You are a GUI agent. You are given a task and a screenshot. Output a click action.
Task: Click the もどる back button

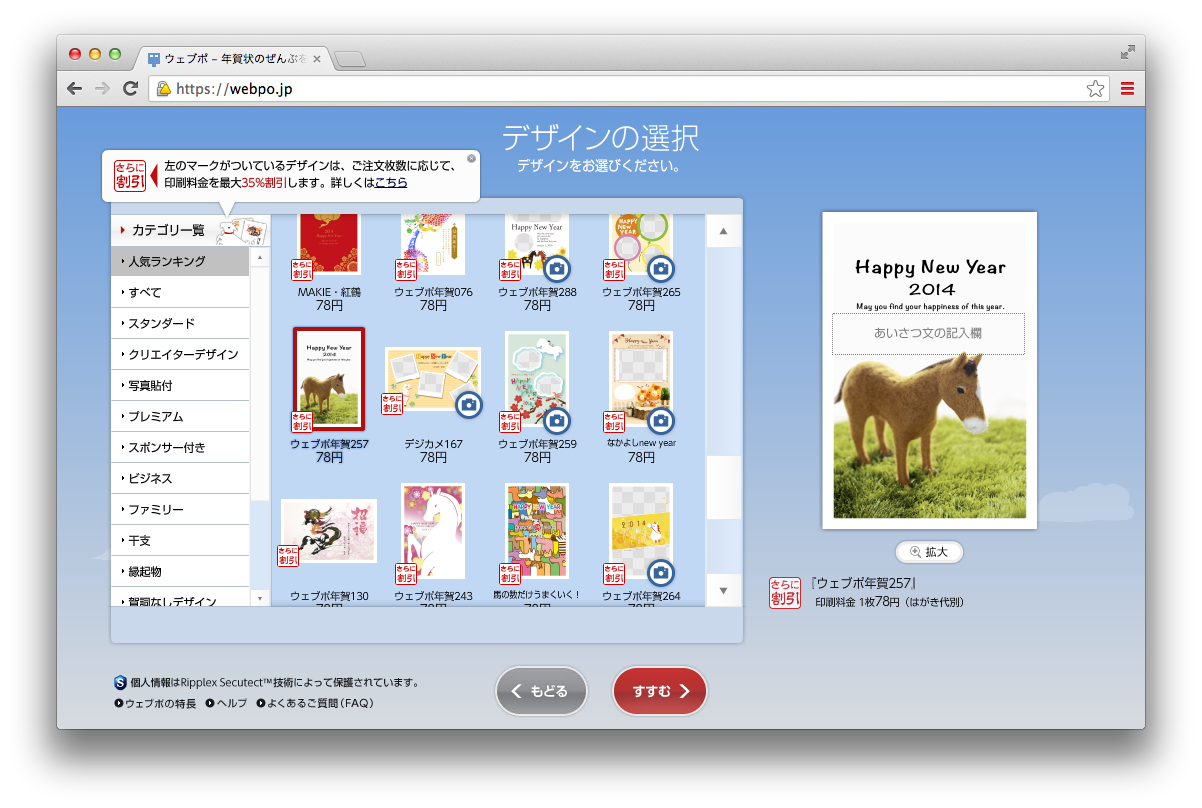pos(541,691)
